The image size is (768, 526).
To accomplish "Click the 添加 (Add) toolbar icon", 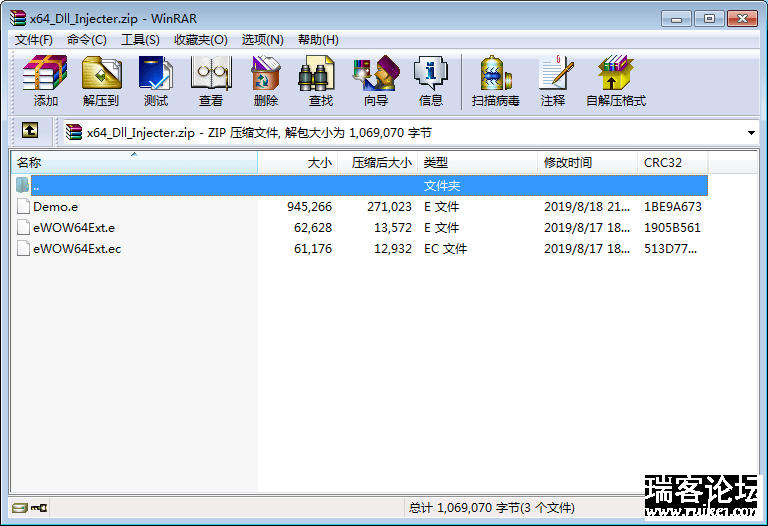I will (x=45, y=72).
